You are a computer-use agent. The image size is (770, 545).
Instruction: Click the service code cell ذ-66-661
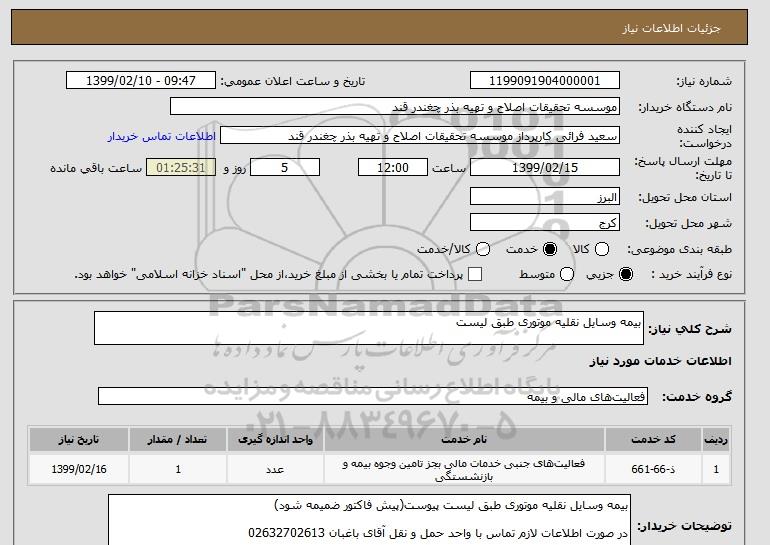pos(653,469)
